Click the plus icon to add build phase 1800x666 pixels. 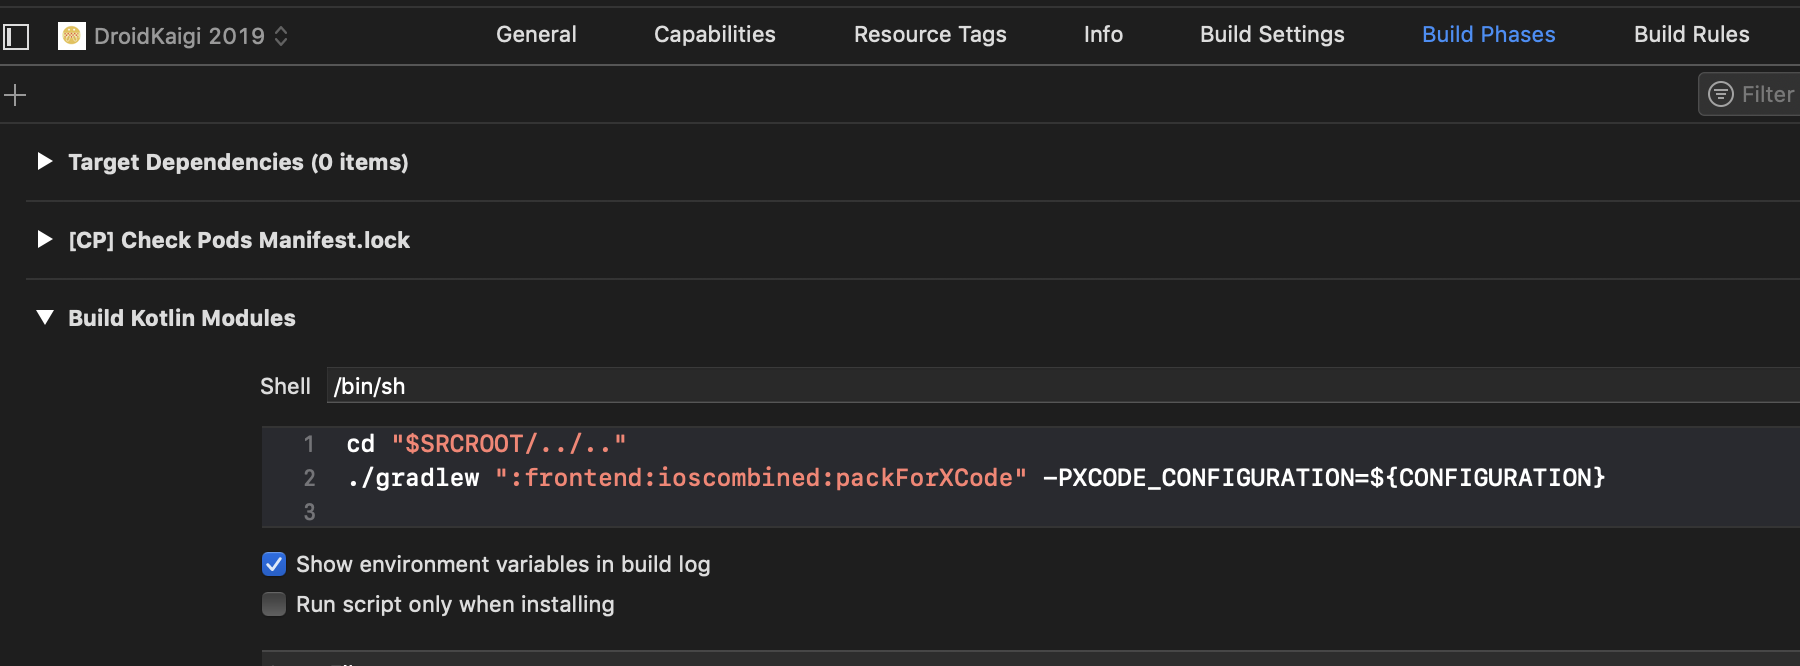pyautogui.click(x=15, y=95)
